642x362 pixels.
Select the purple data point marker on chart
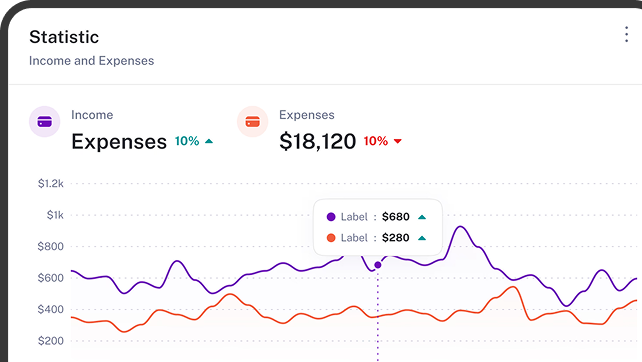click(x=378, y=265)
